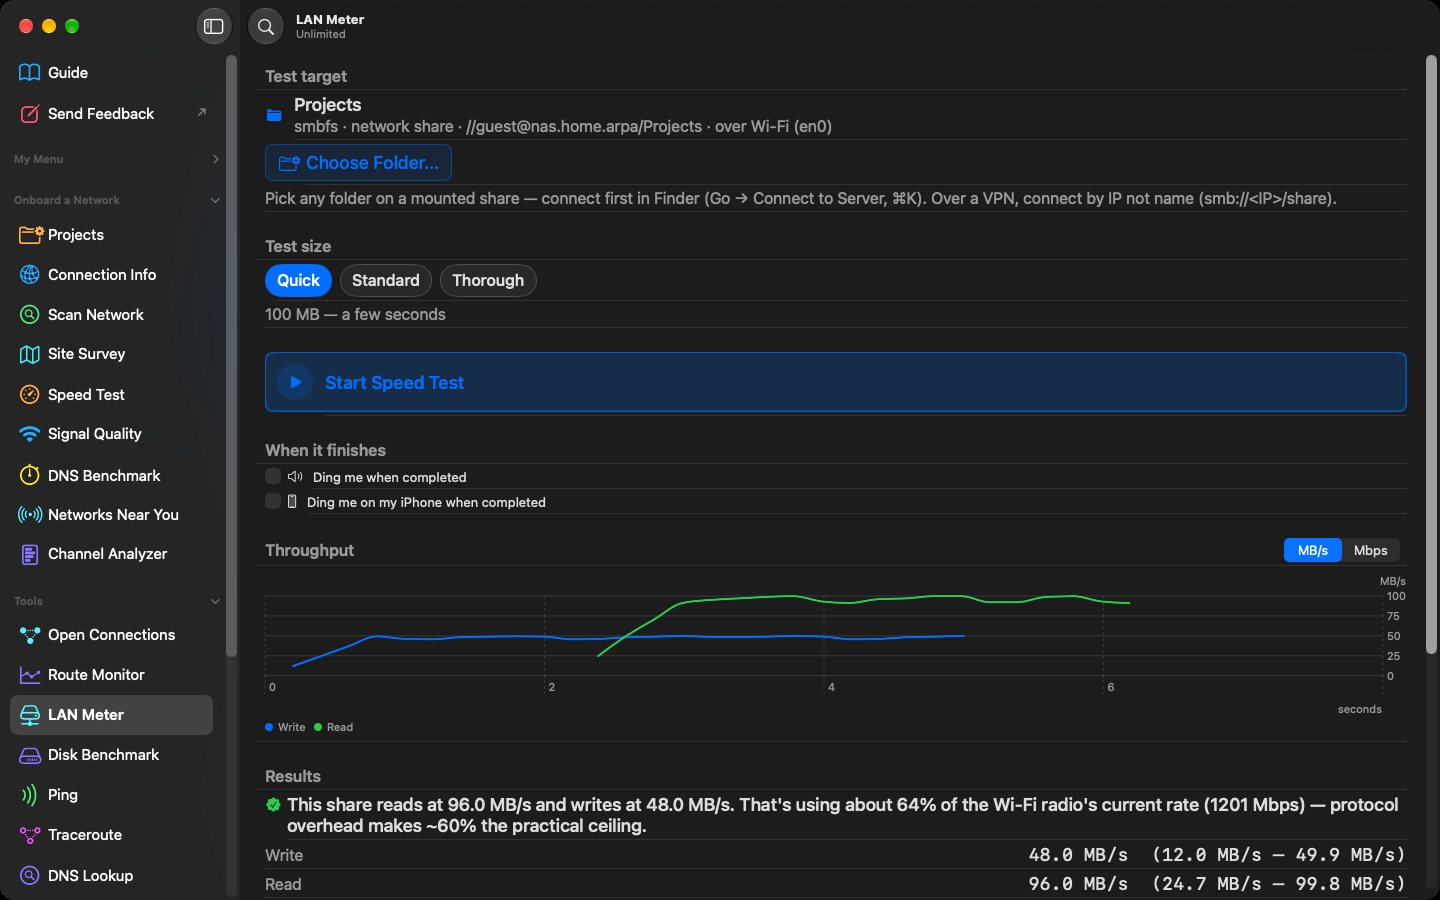The image size is (1440, 900).
Task: Click the LAN Meter window title
Action: pyautogui.click(x=330, y=20)
